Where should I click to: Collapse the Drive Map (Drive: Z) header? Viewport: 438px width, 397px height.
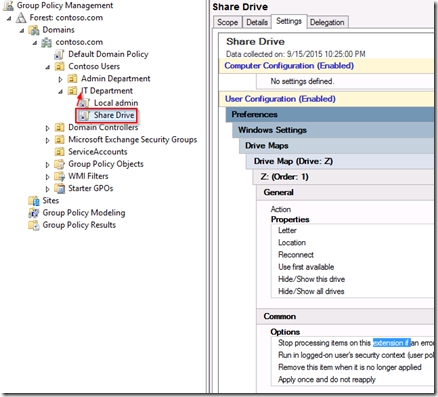tap(340, 161)
